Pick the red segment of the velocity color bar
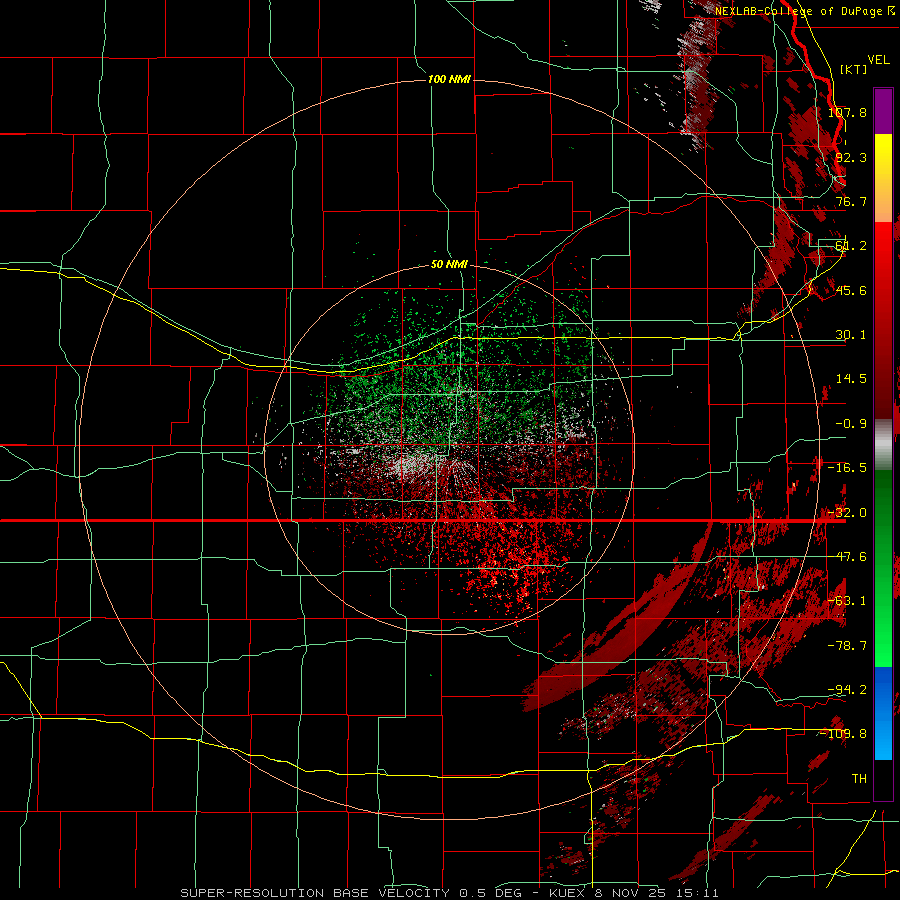 [883, 320]
